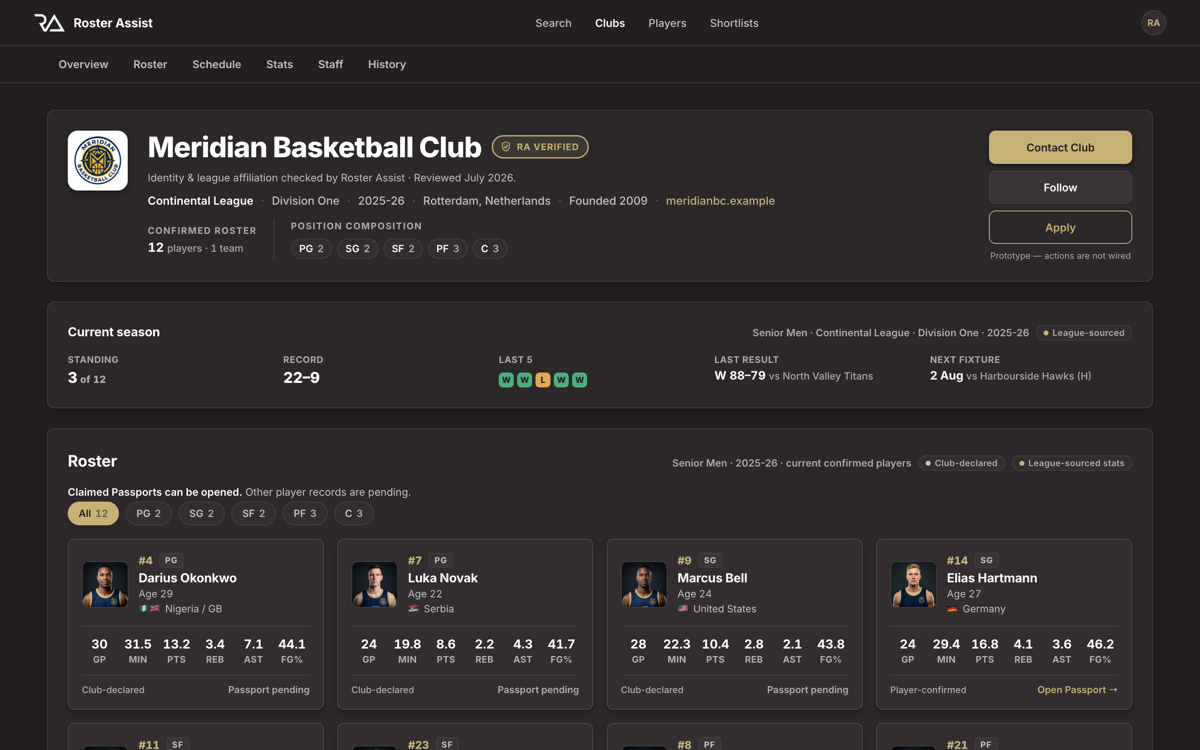1200x750 pixels.
Task: Click the Germany flag icon
Action: tap(952, 608)
